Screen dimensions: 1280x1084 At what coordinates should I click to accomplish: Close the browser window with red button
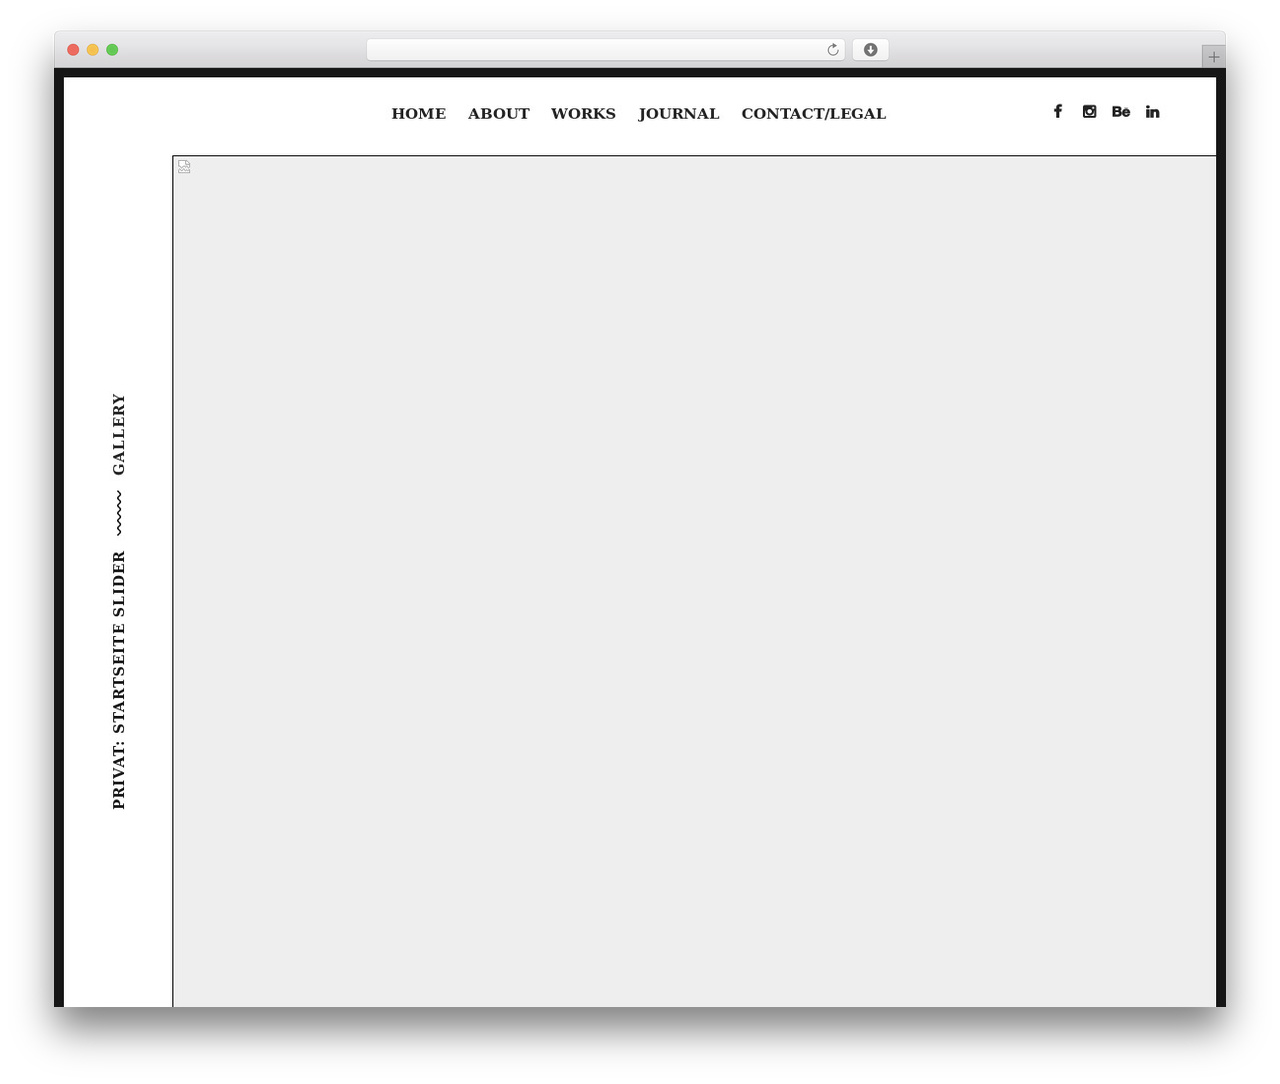point(73,50)
